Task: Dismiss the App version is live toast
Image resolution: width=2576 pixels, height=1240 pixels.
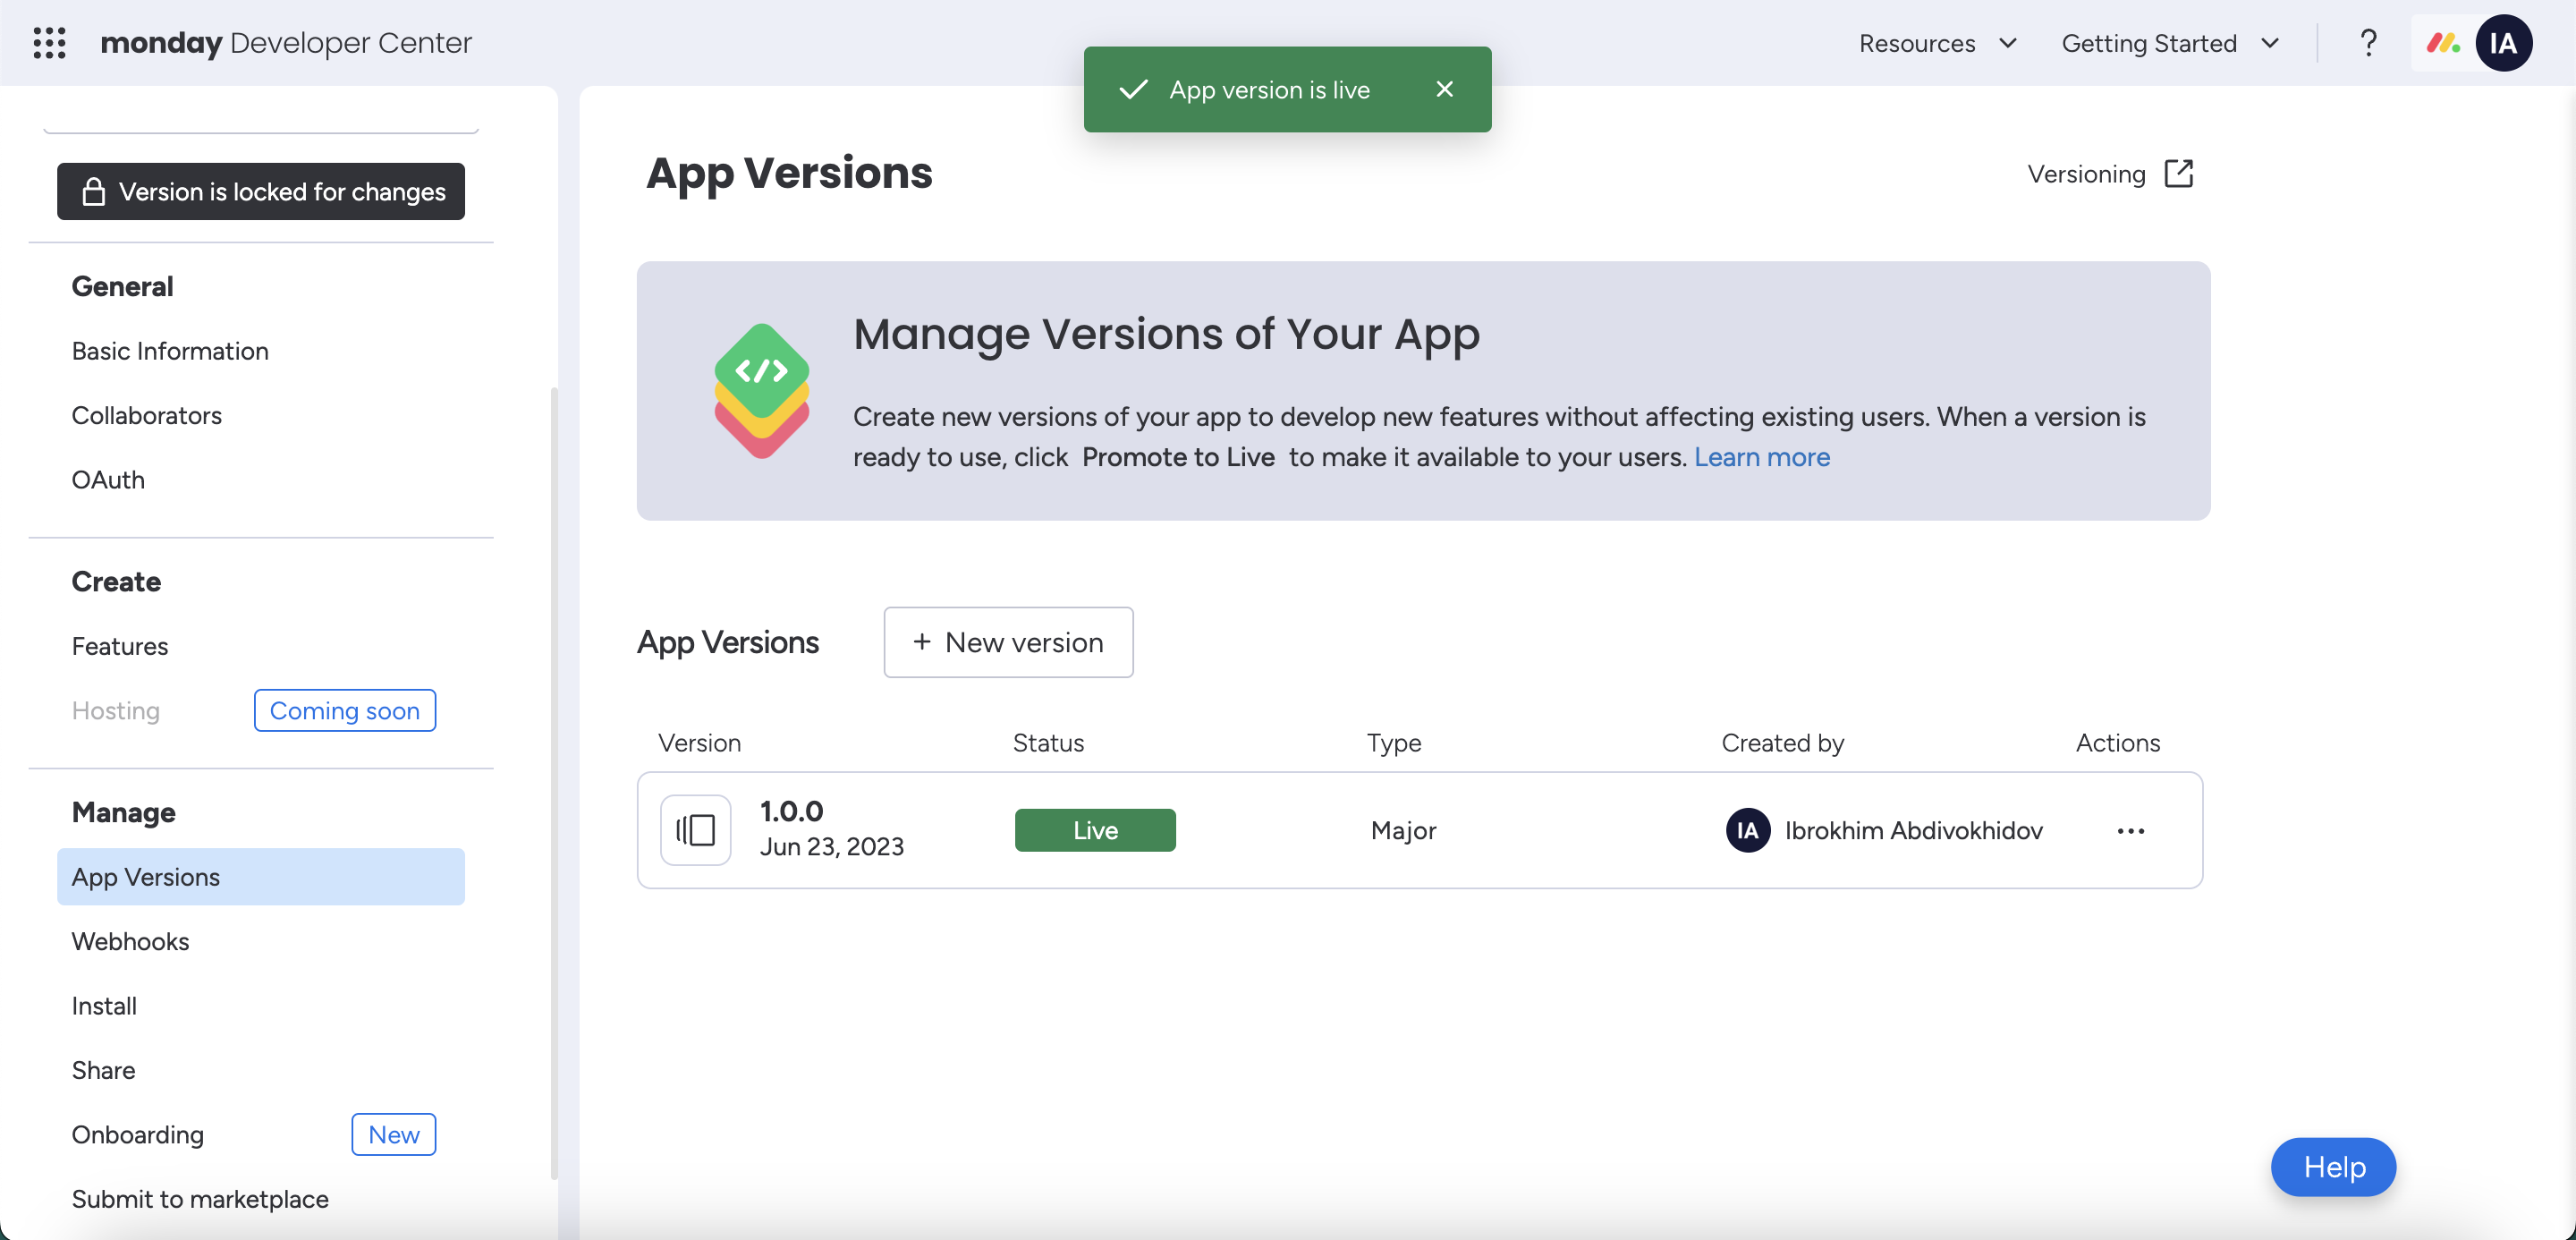Action: [x=1444, y=90]
